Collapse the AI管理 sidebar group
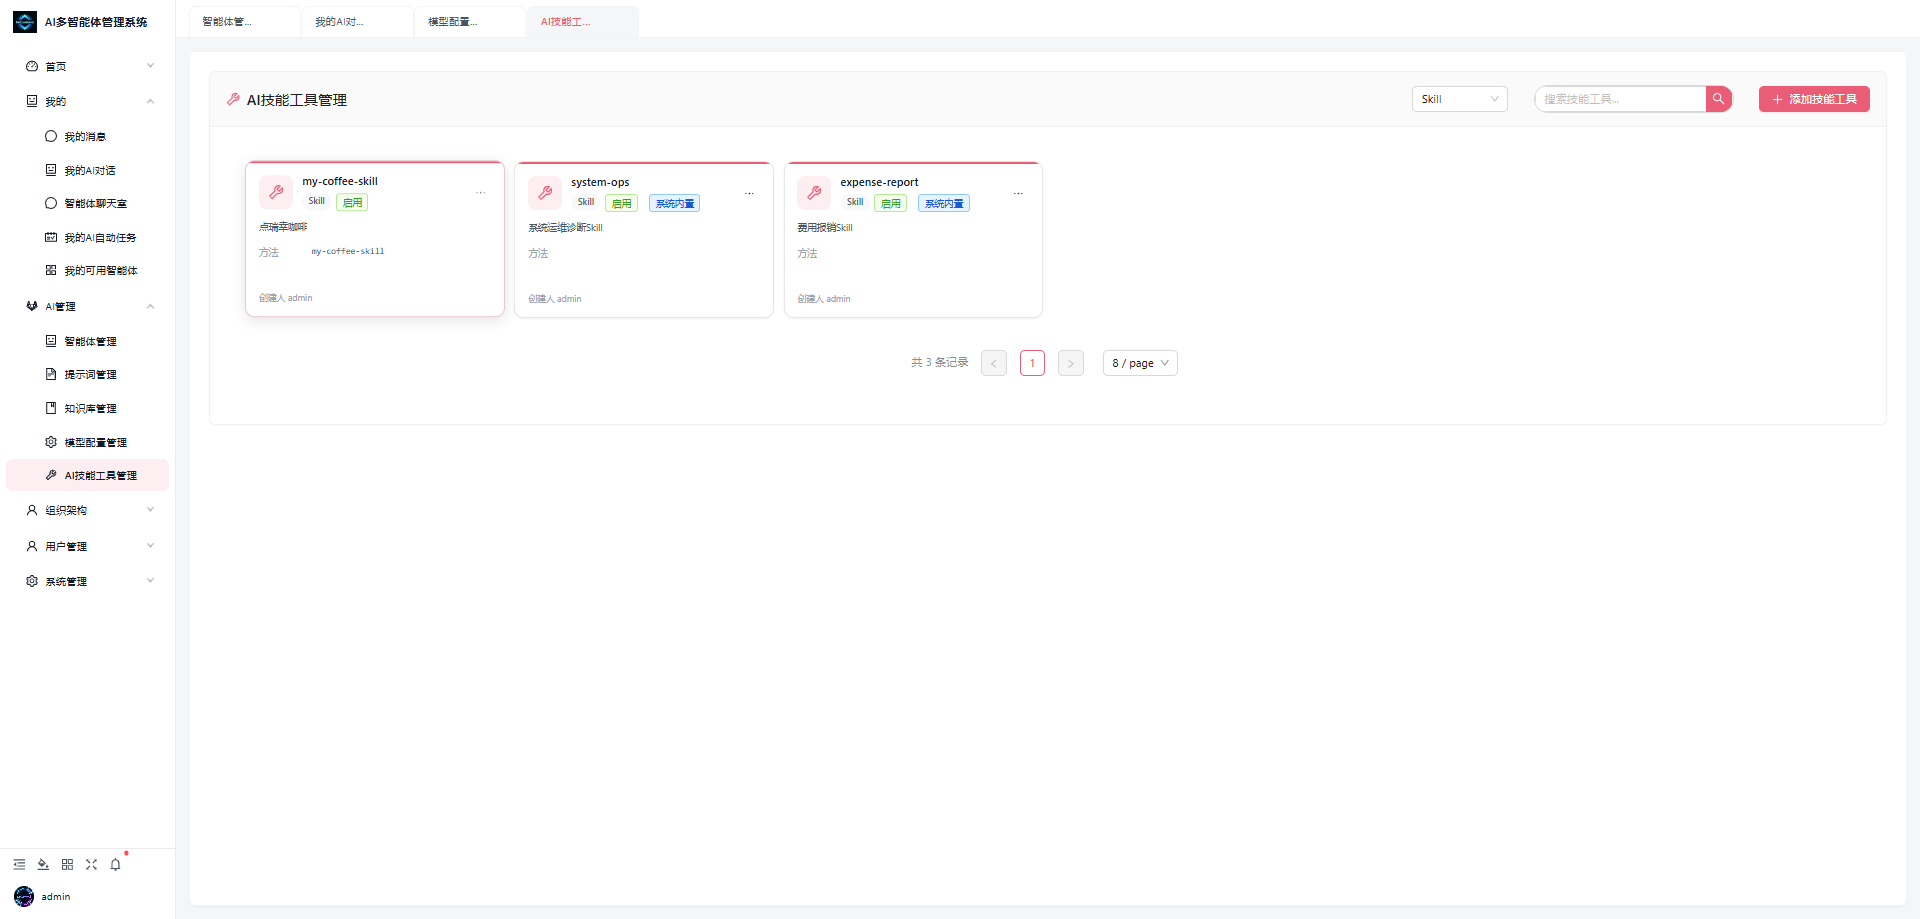 coord(88,306)
